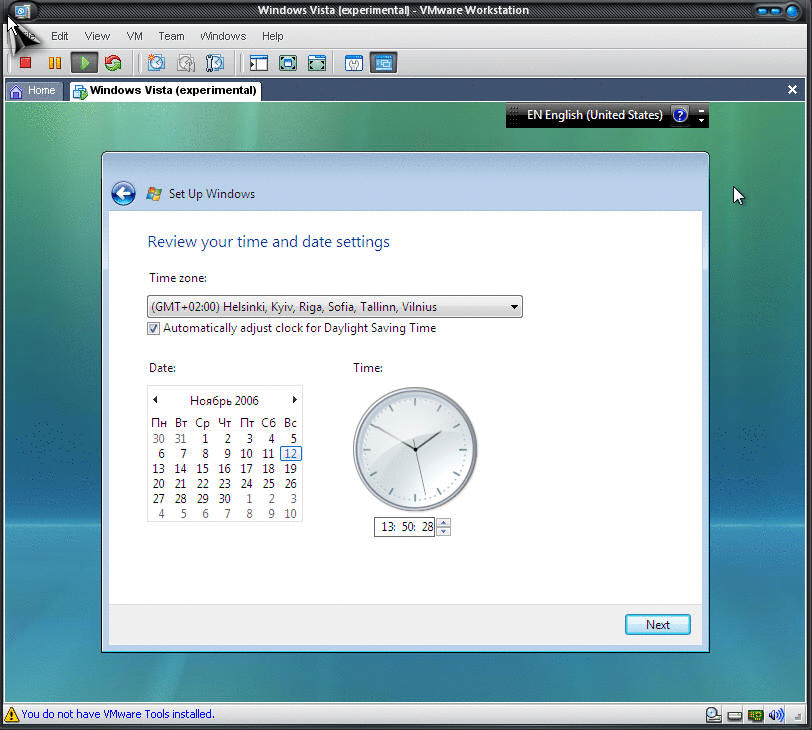This screenshot has height=730, width=812.
Task: Click the analog clock face
Action: pos(415,449)
